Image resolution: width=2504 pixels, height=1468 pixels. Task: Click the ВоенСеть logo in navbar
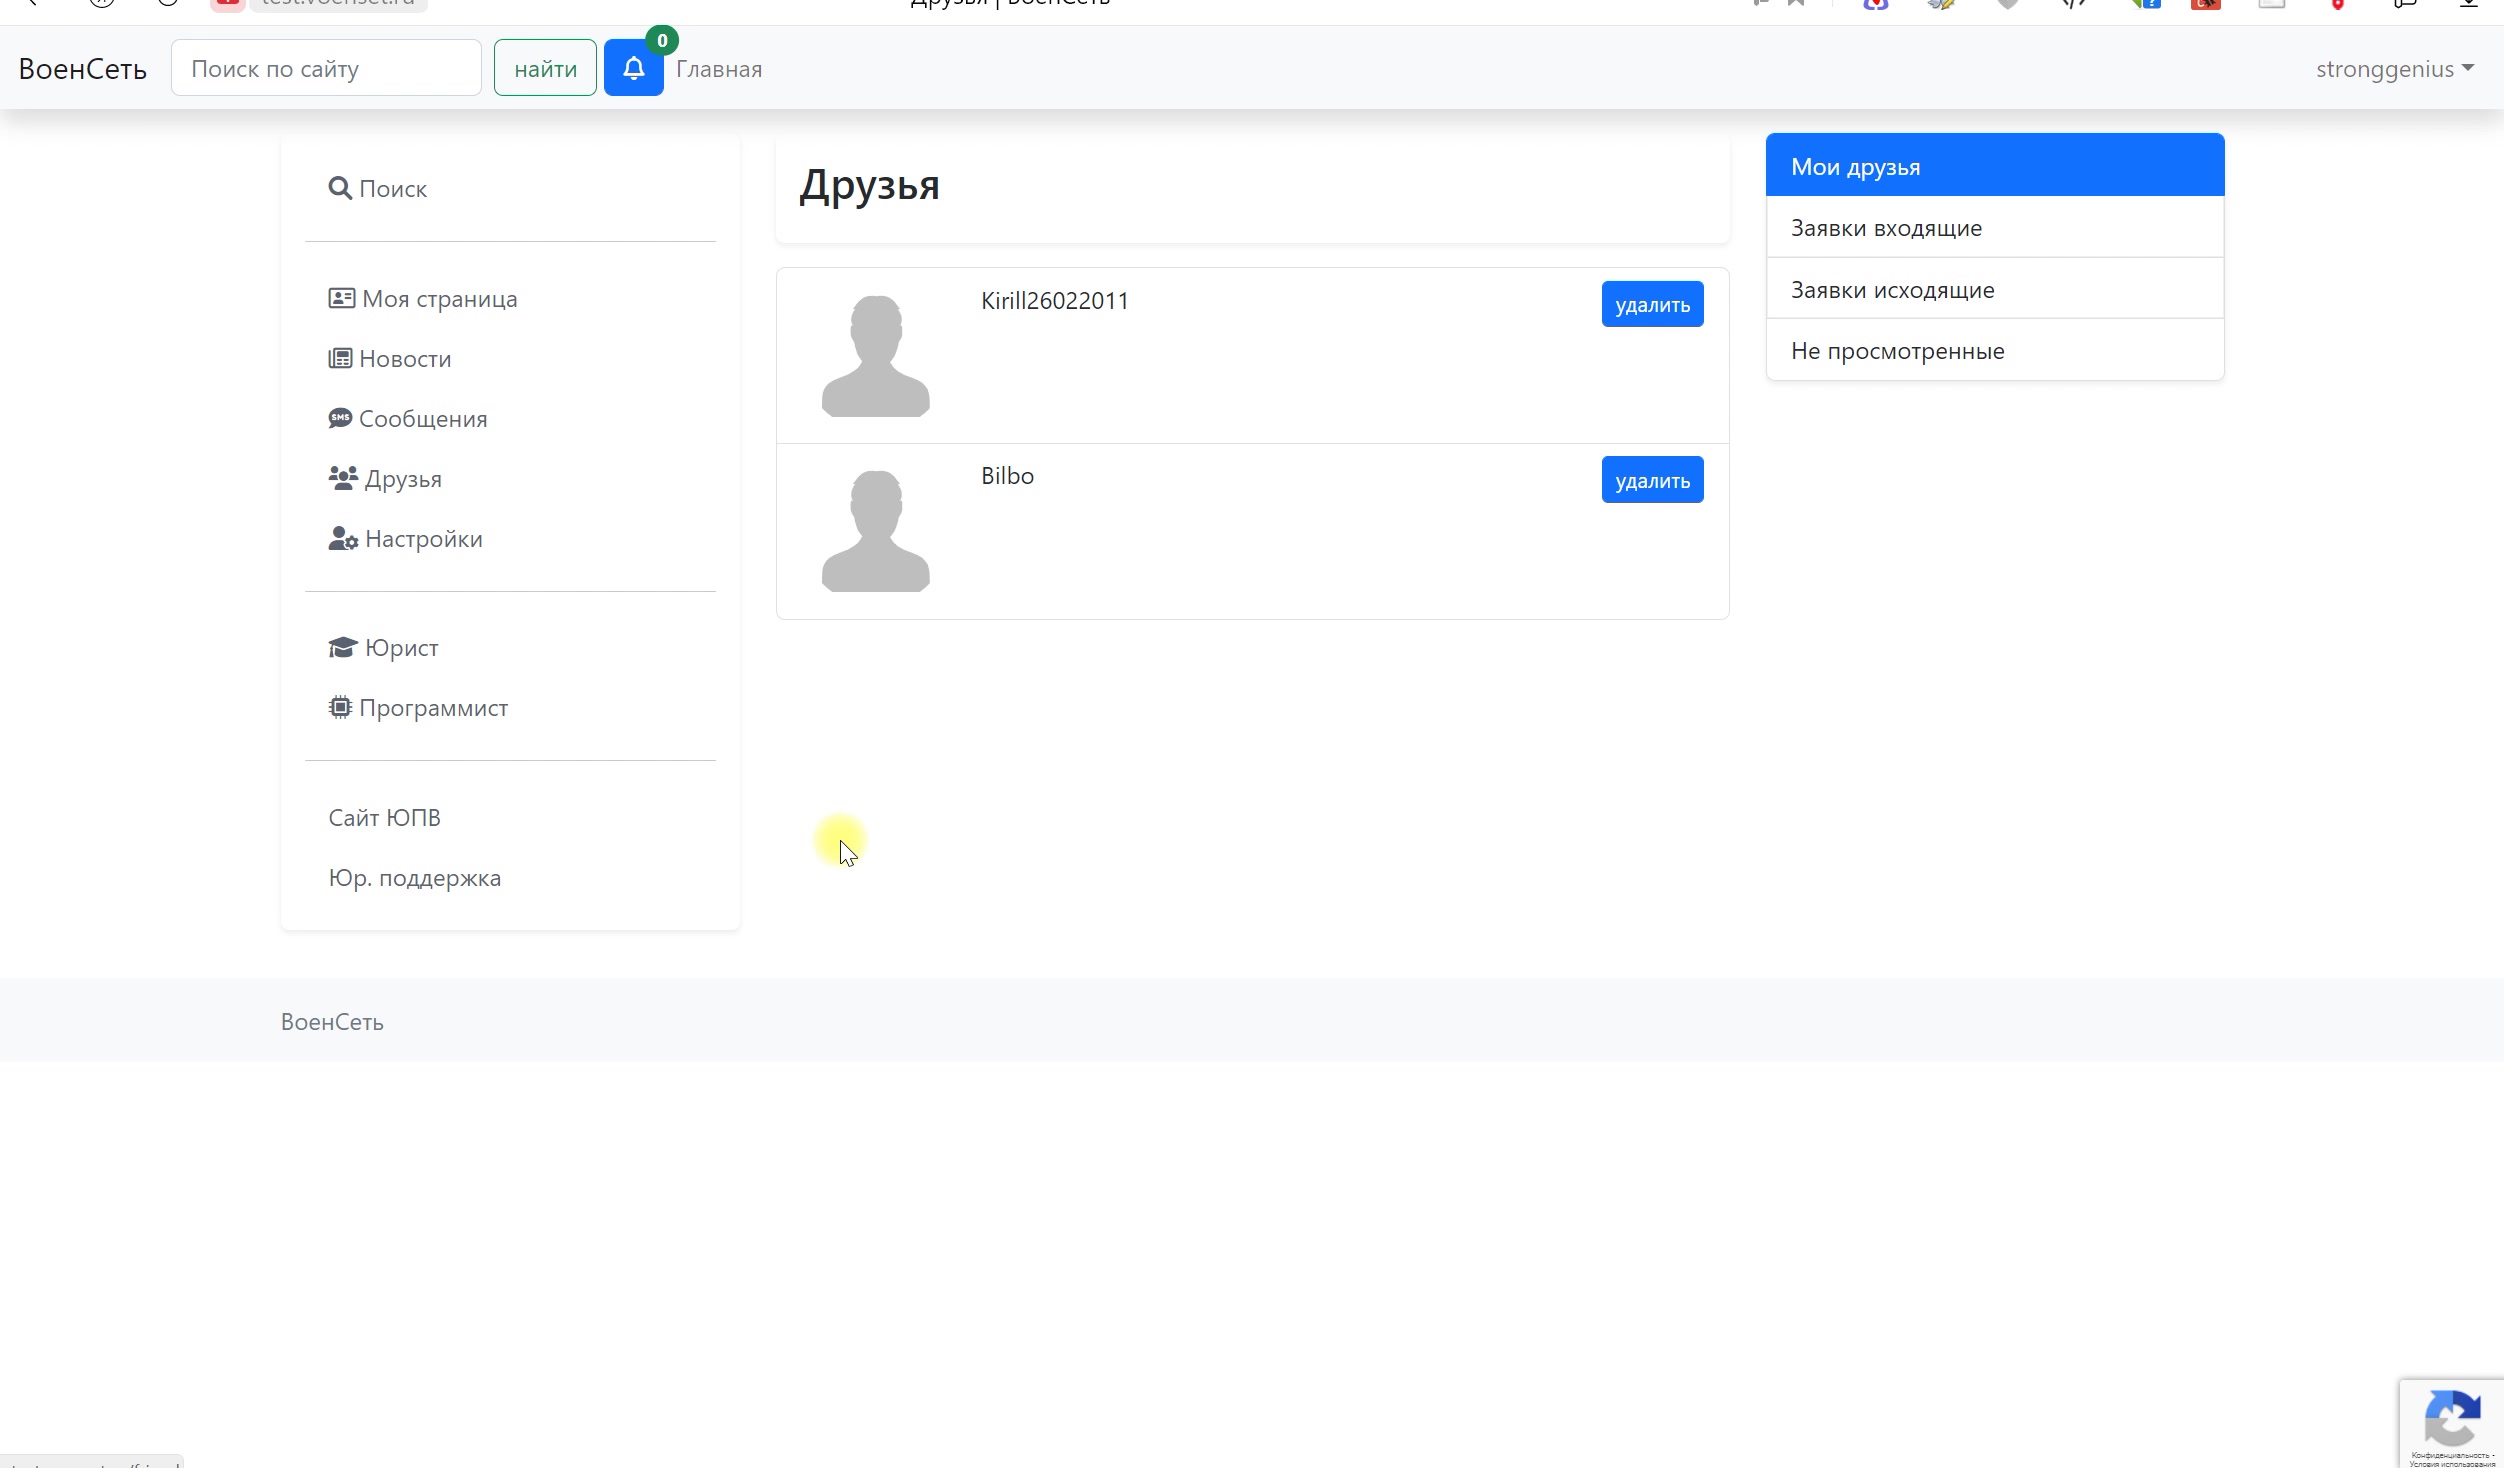click(x=83, y=69)
